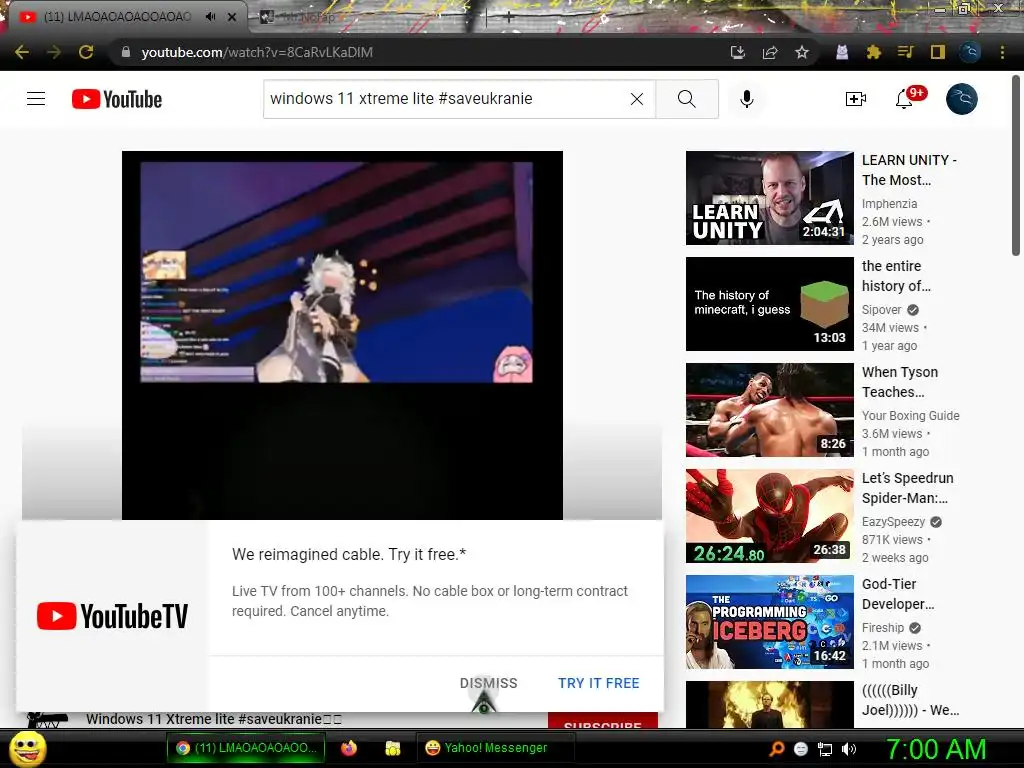1024x768 pixels.
Task: Mute the tab via its speaker icon
Action: click(x=210, y=16)
